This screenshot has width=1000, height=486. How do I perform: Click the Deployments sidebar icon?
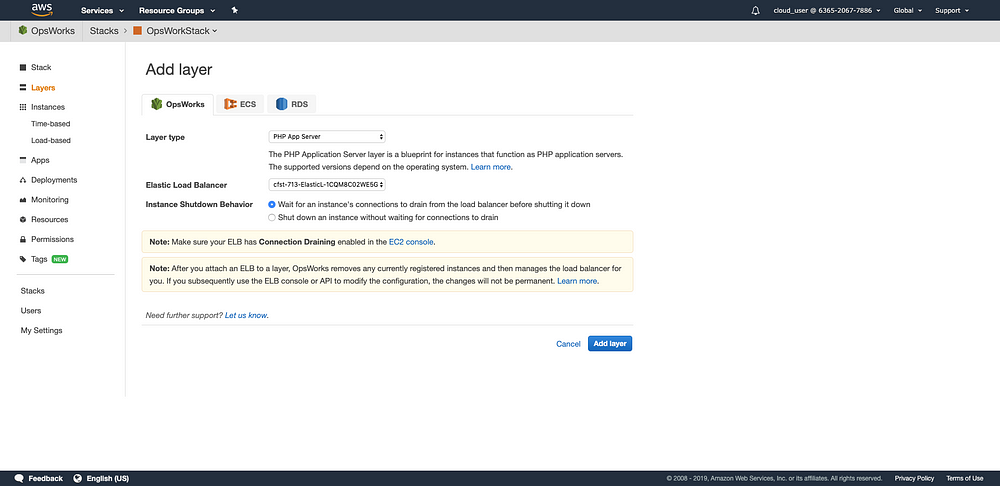(x=23, y=180)
